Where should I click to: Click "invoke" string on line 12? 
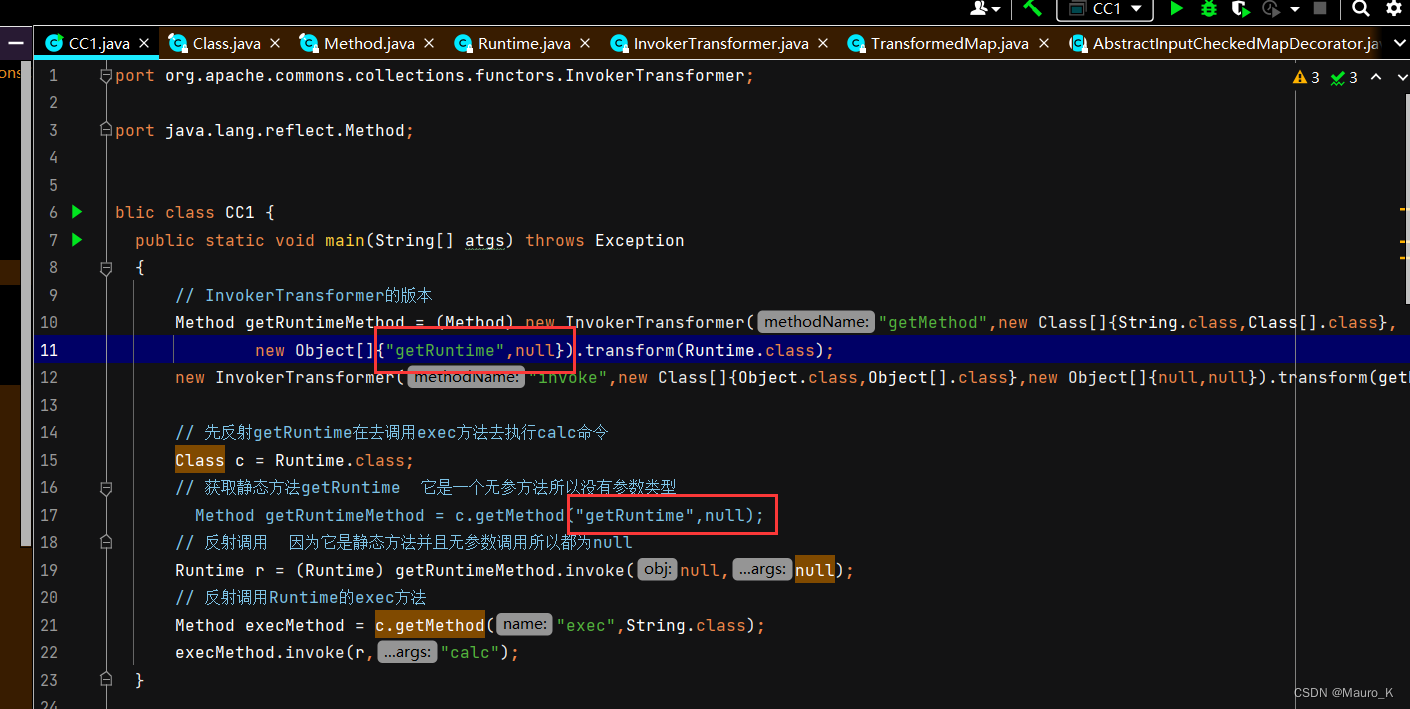[x=569, y=377]
